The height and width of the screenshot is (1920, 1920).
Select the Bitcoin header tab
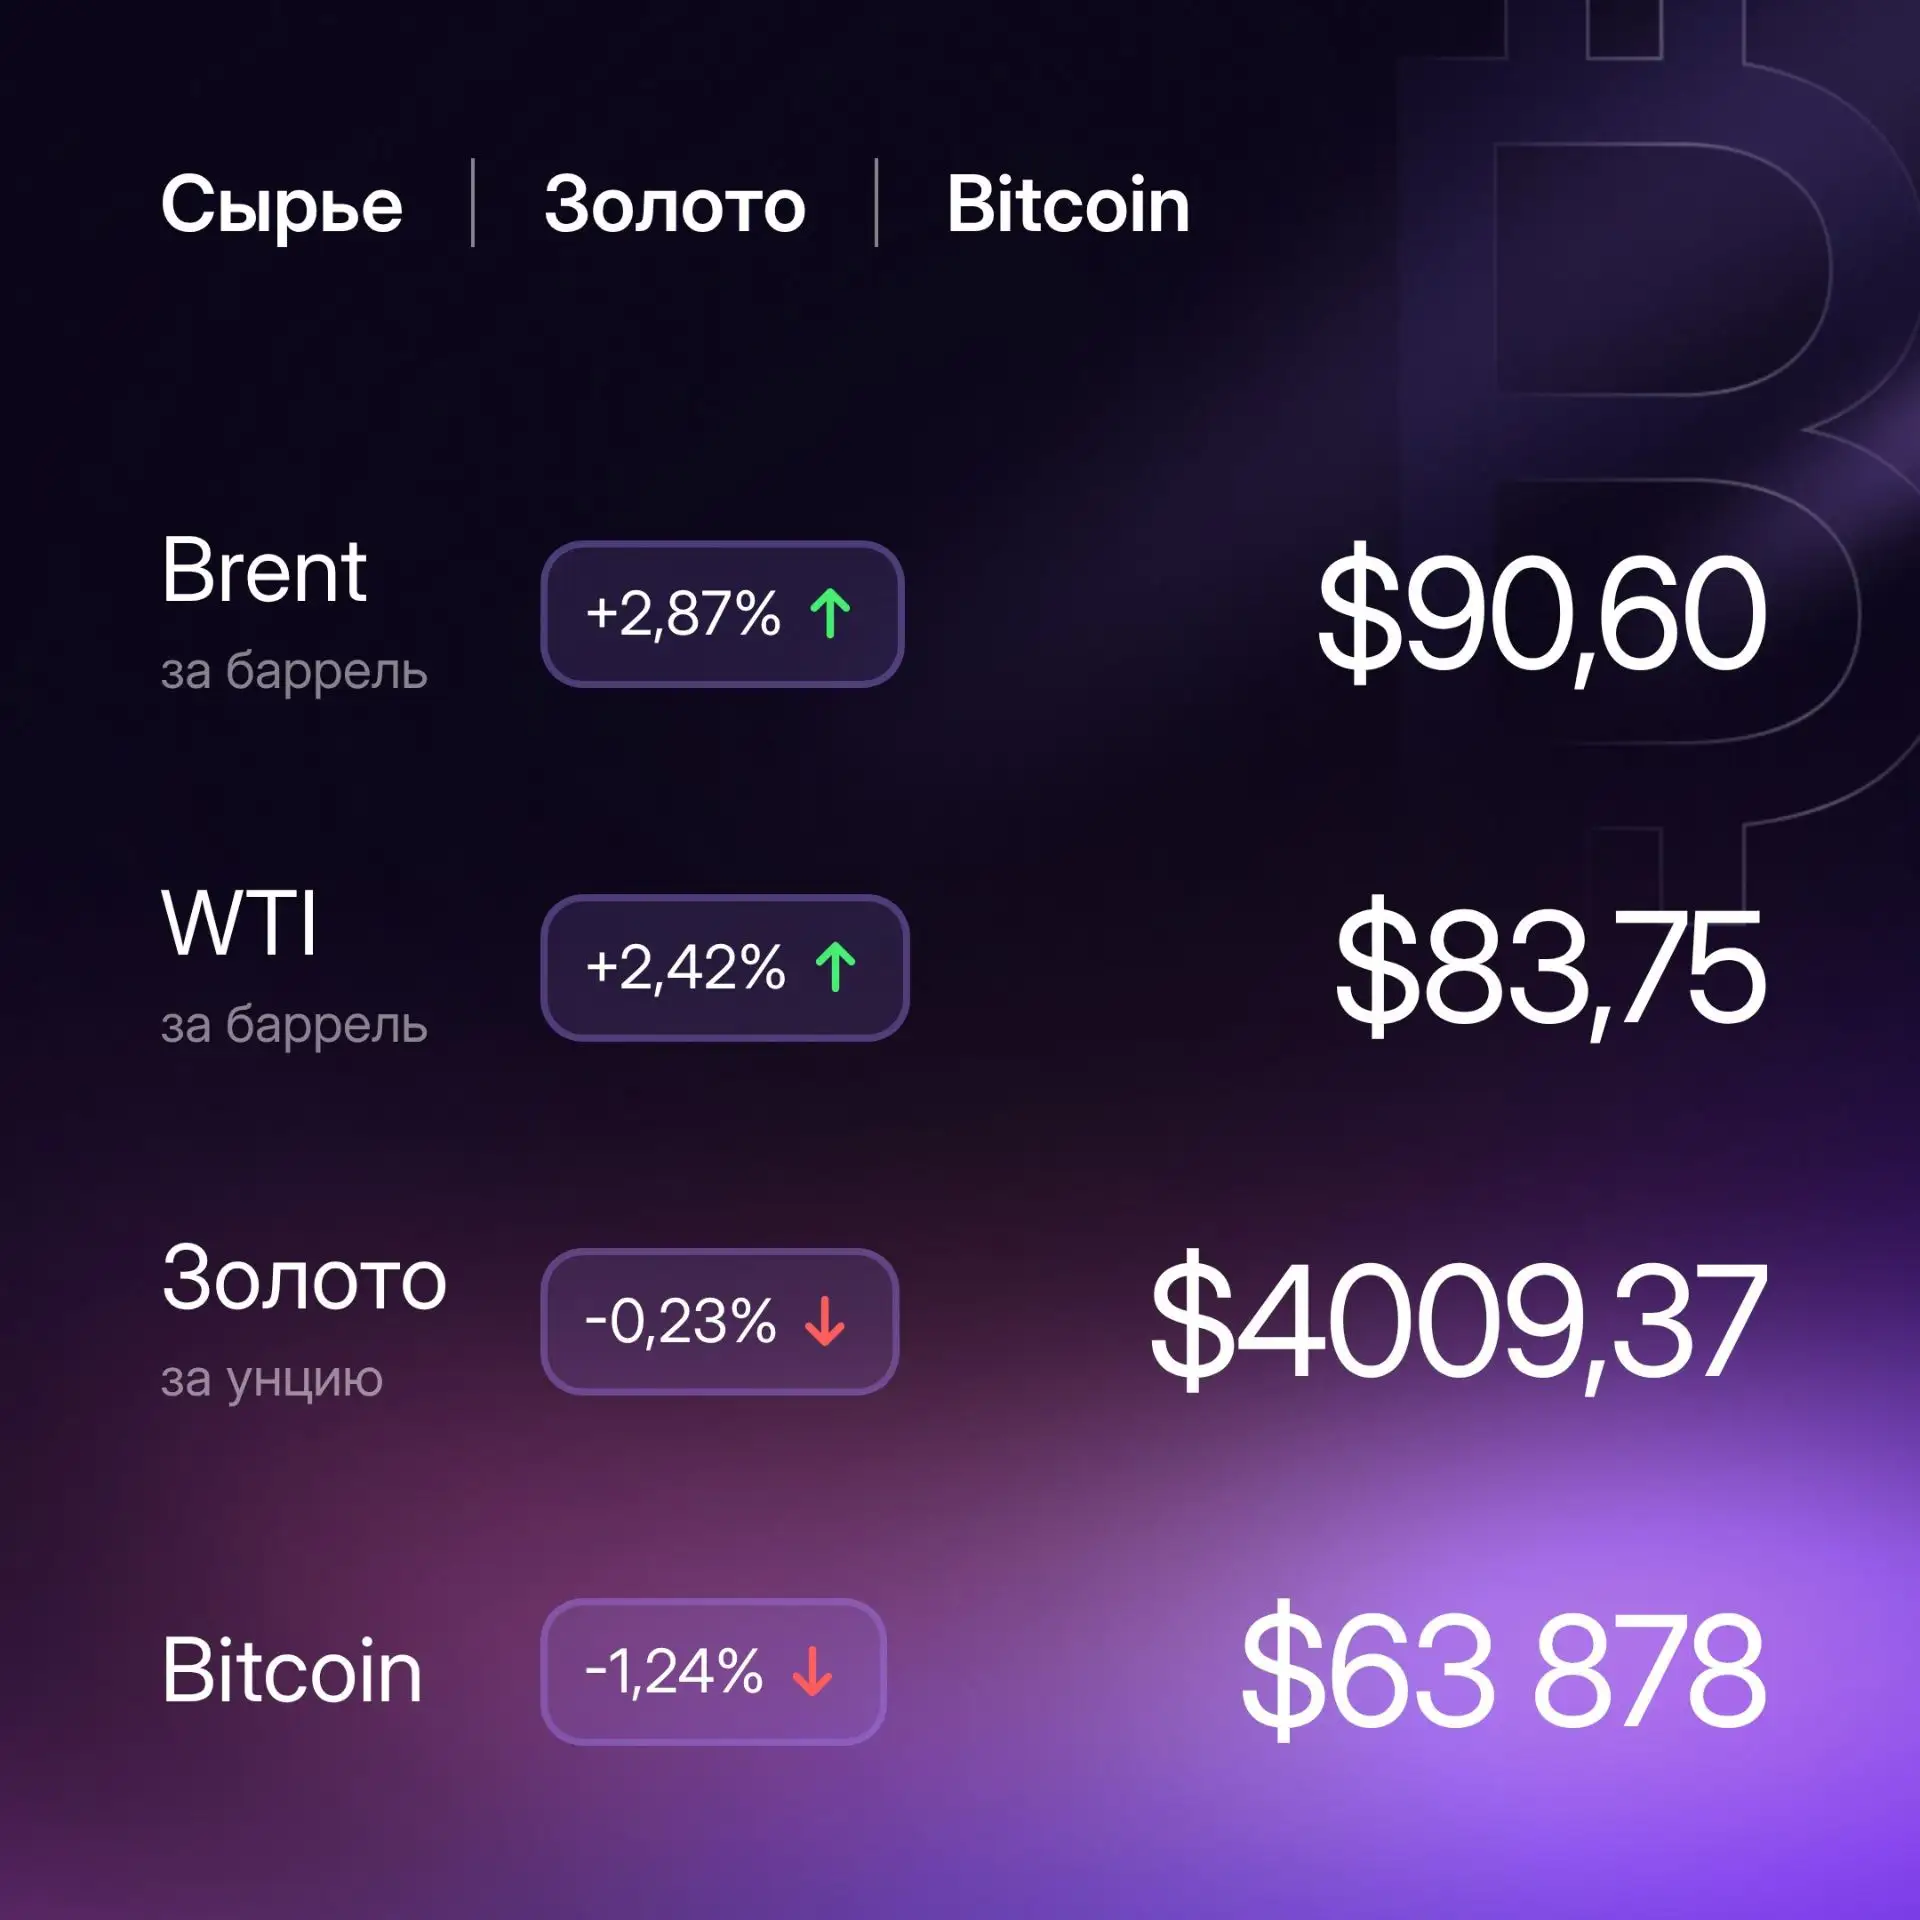coord(1068,204)
